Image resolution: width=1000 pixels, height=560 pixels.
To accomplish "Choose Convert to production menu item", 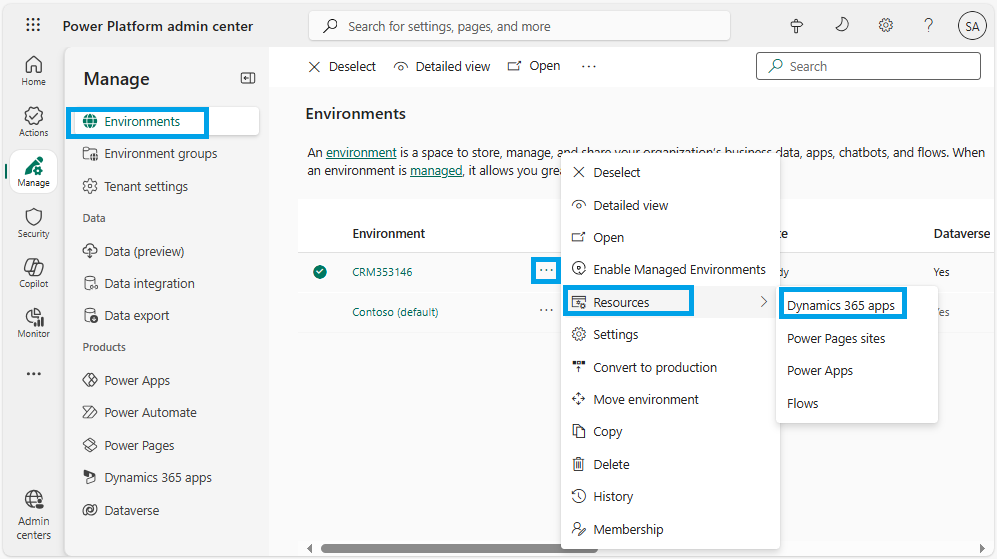I will (654, 367).
